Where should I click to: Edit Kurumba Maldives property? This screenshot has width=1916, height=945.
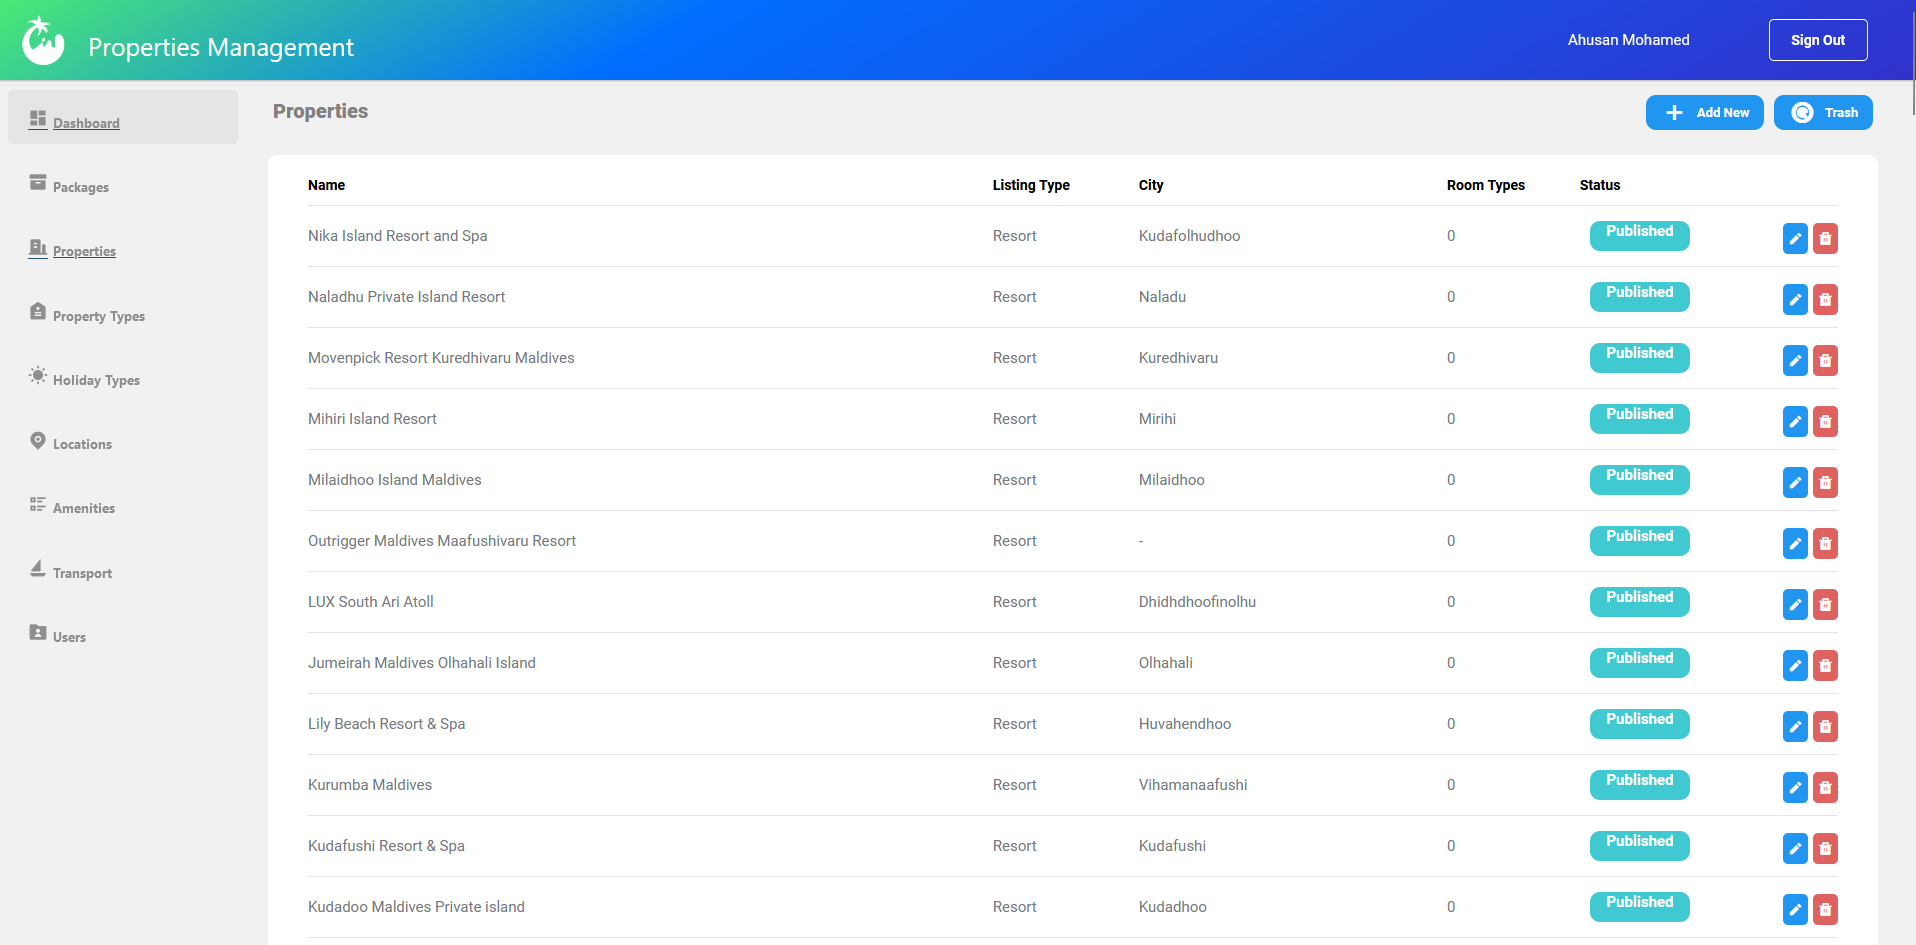(1795, 787)
